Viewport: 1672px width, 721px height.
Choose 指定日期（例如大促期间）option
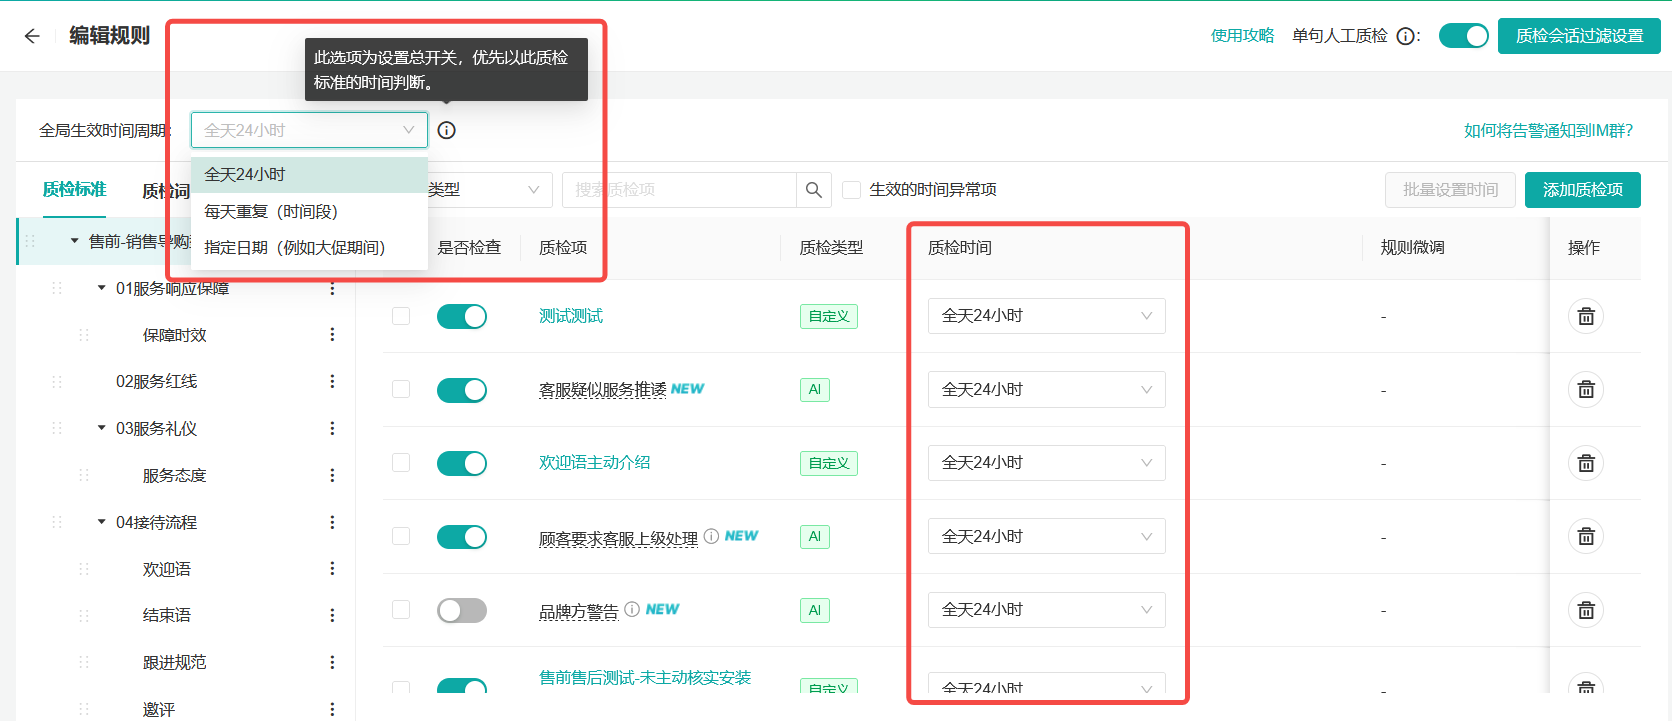[x=309, y=248]
